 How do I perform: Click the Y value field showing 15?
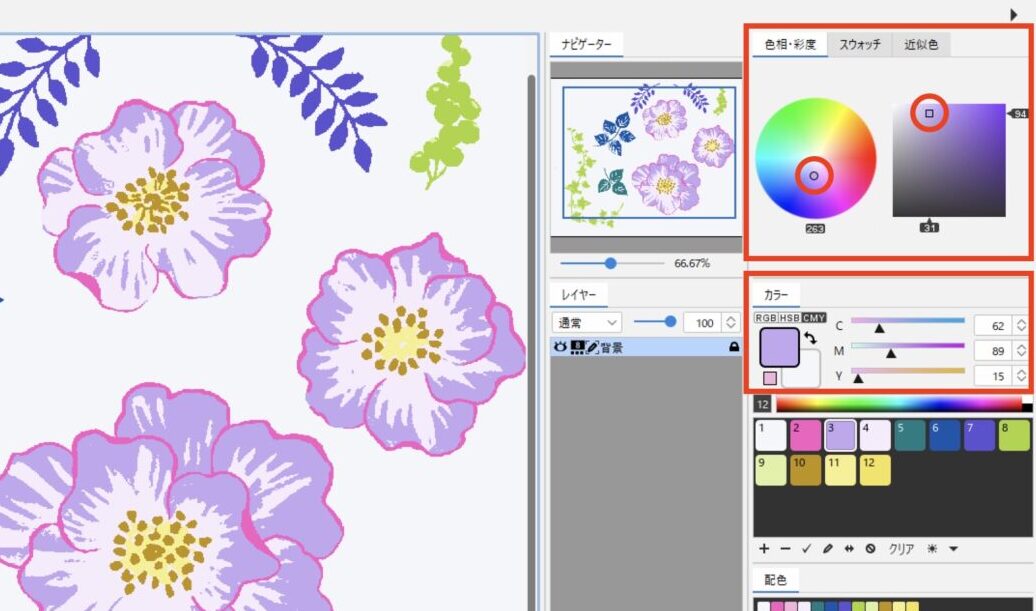click(x=994, y=376)
